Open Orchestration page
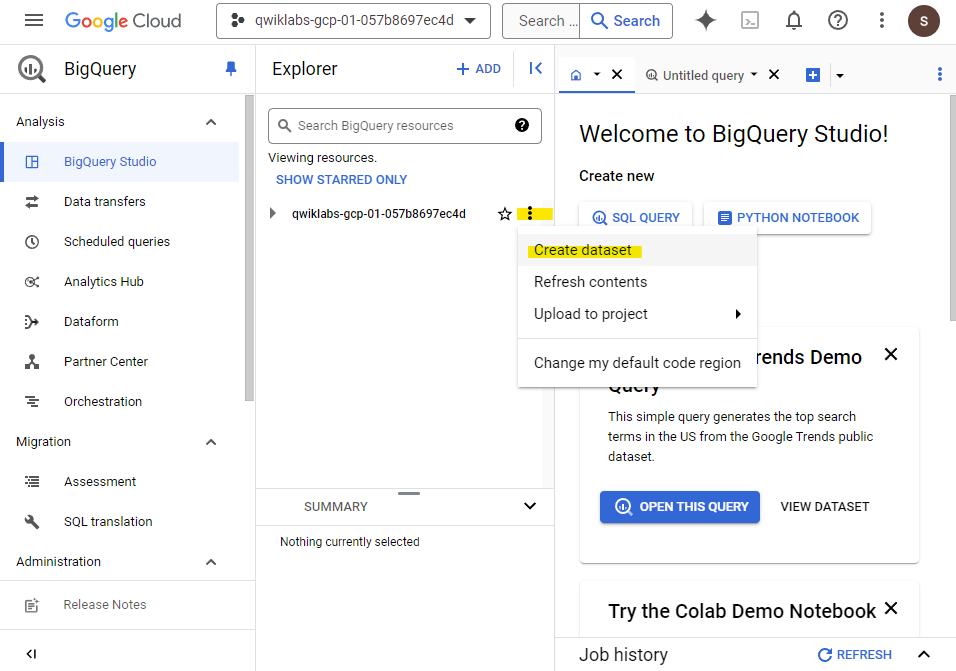The image size is (956, 671). pos(120,402)
